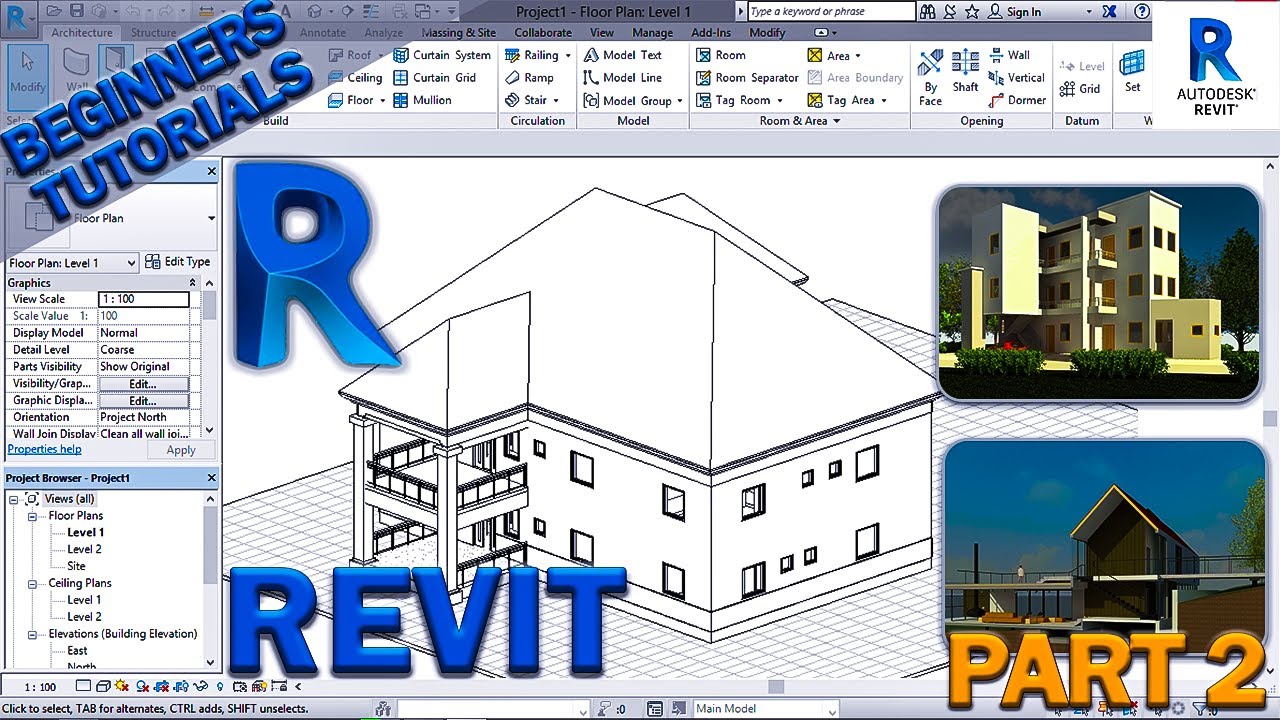This screenshot has height=720, width=1280.
Task: Toggle Crop View in view control bar
Action: (163, 687)
